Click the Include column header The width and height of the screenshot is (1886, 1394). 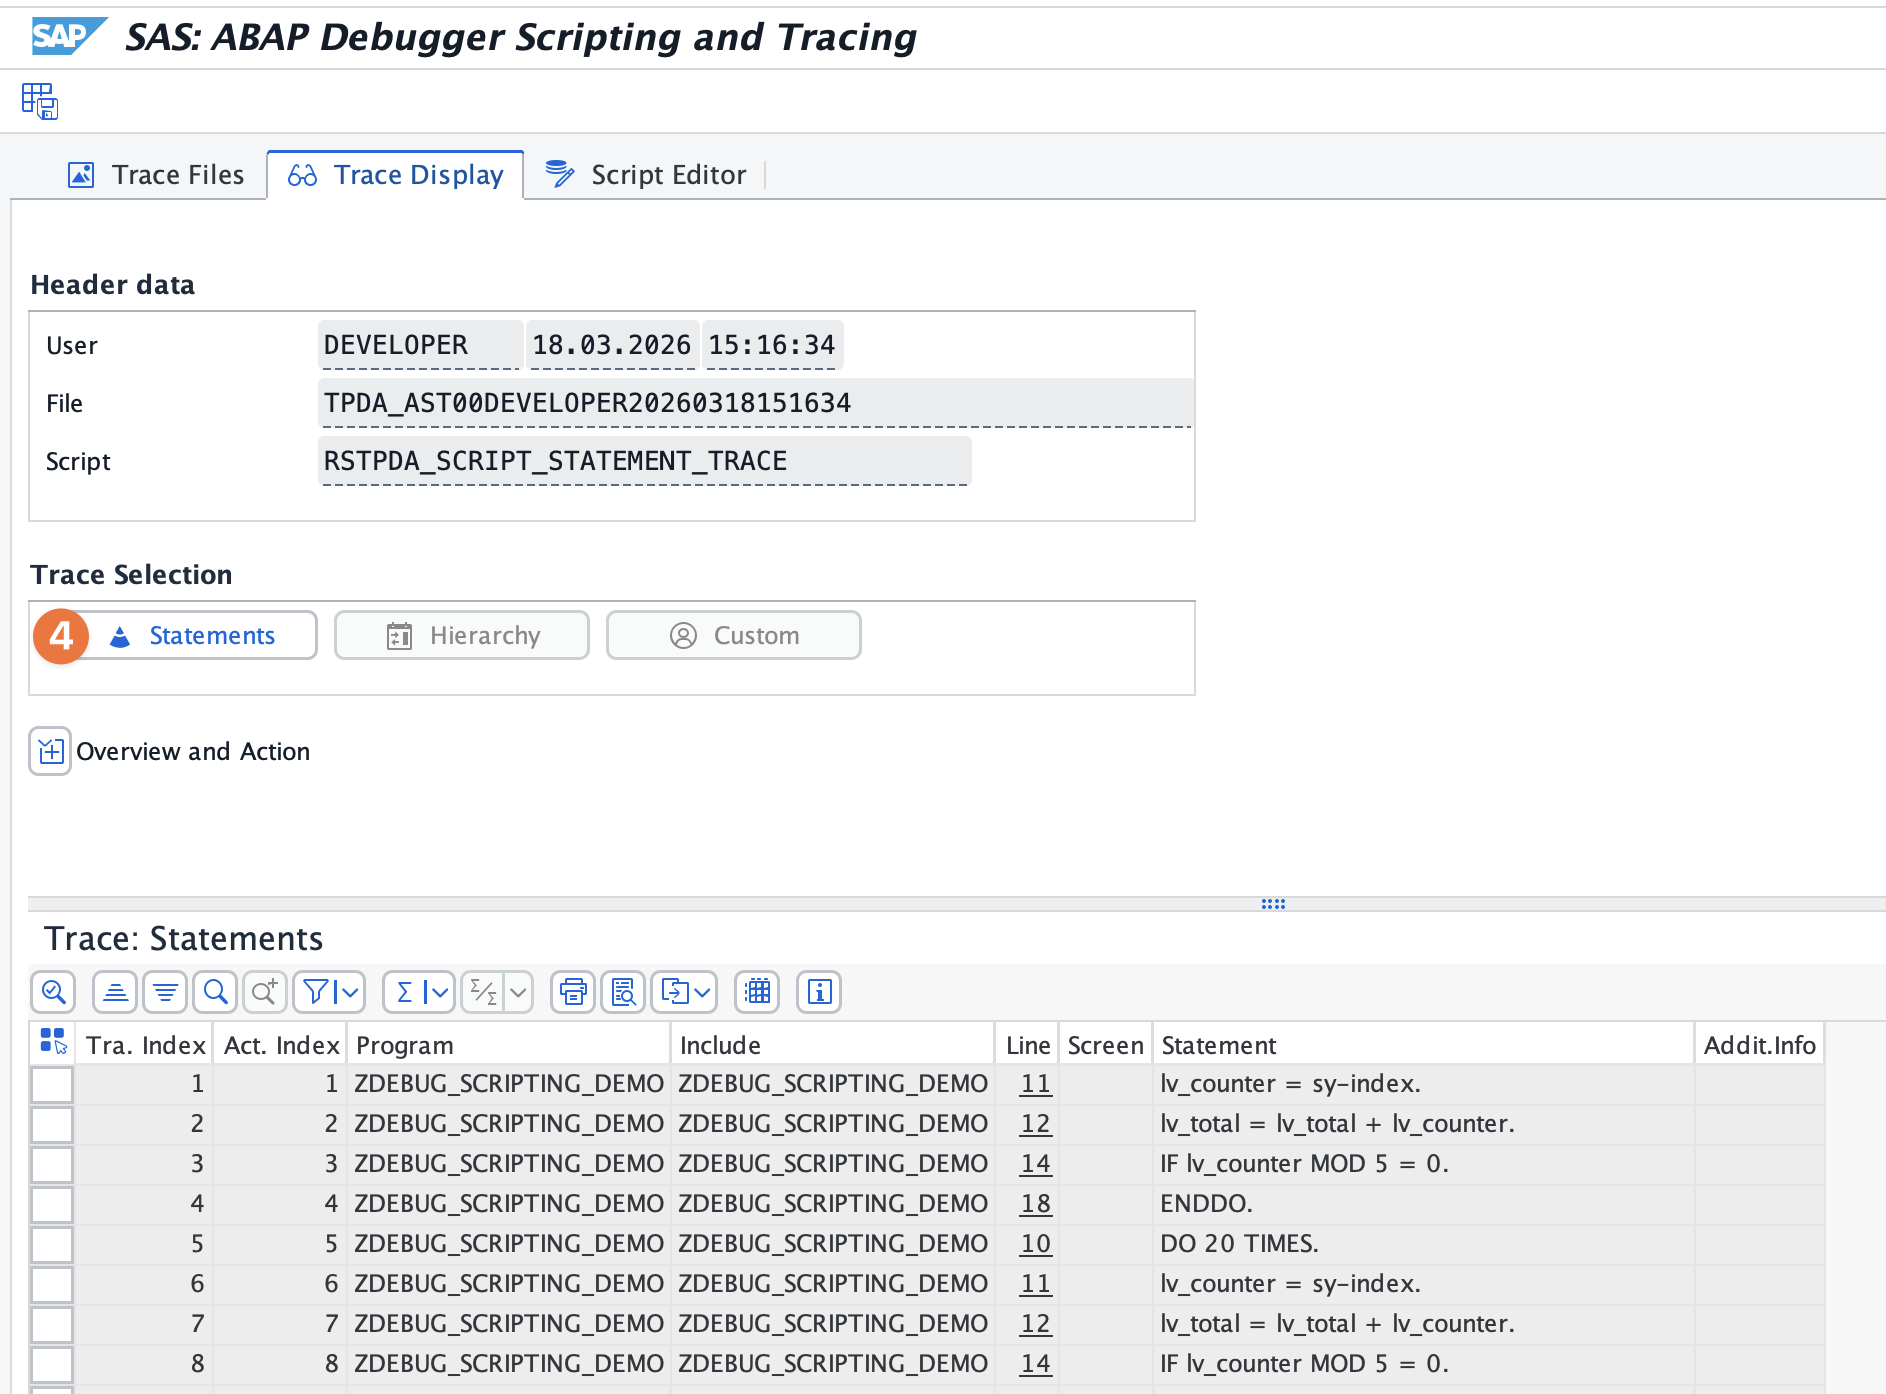pyautogui.click(x=833, y=1045)
